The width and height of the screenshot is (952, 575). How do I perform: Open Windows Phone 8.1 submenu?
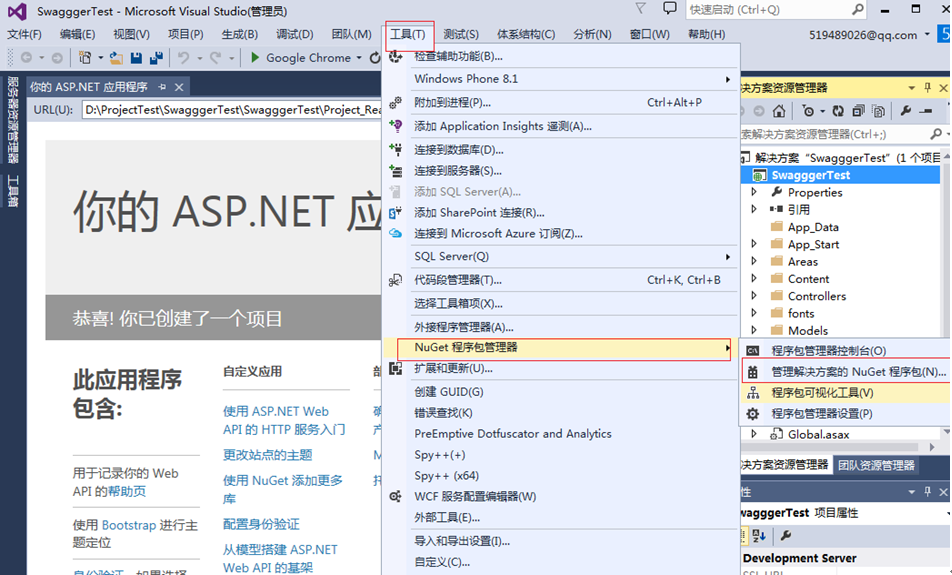[561, 79]
